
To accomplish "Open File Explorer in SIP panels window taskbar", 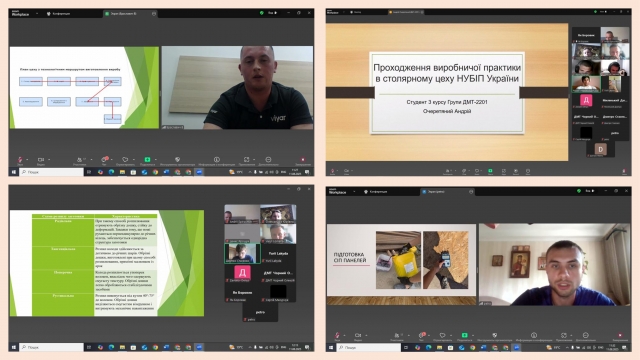I will point(440,348).
